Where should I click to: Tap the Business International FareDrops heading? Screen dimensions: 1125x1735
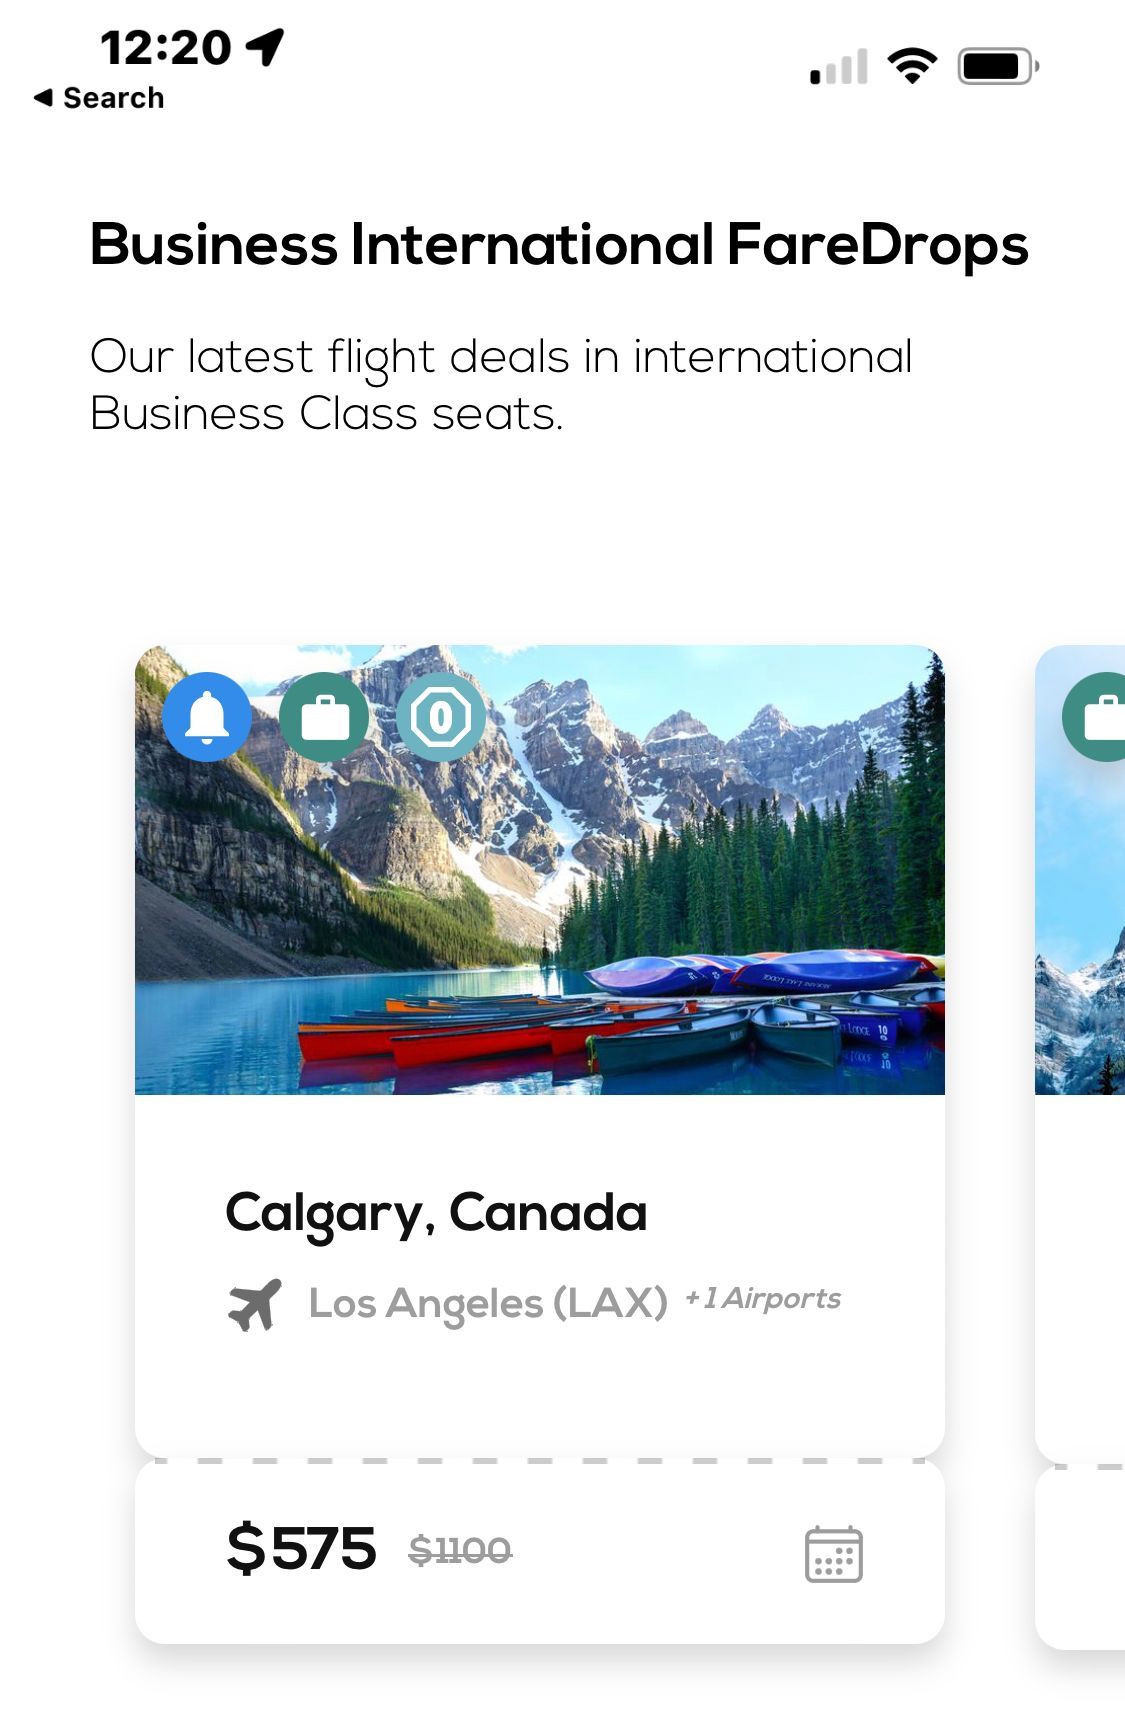tap(559, 245)
